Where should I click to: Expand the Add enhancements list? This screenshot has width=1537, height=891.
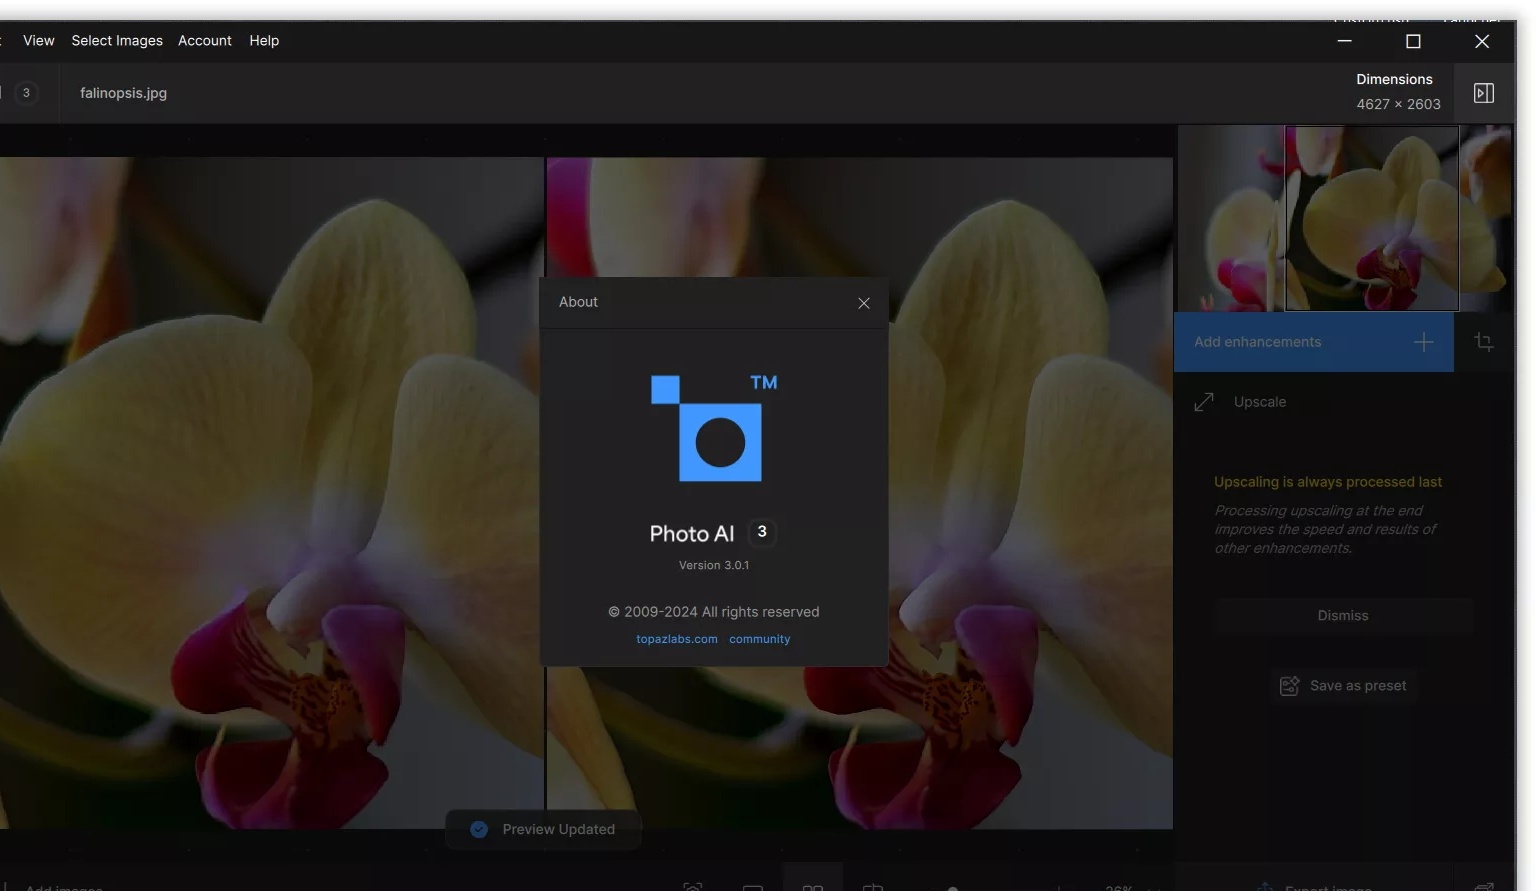[1314, 342]
